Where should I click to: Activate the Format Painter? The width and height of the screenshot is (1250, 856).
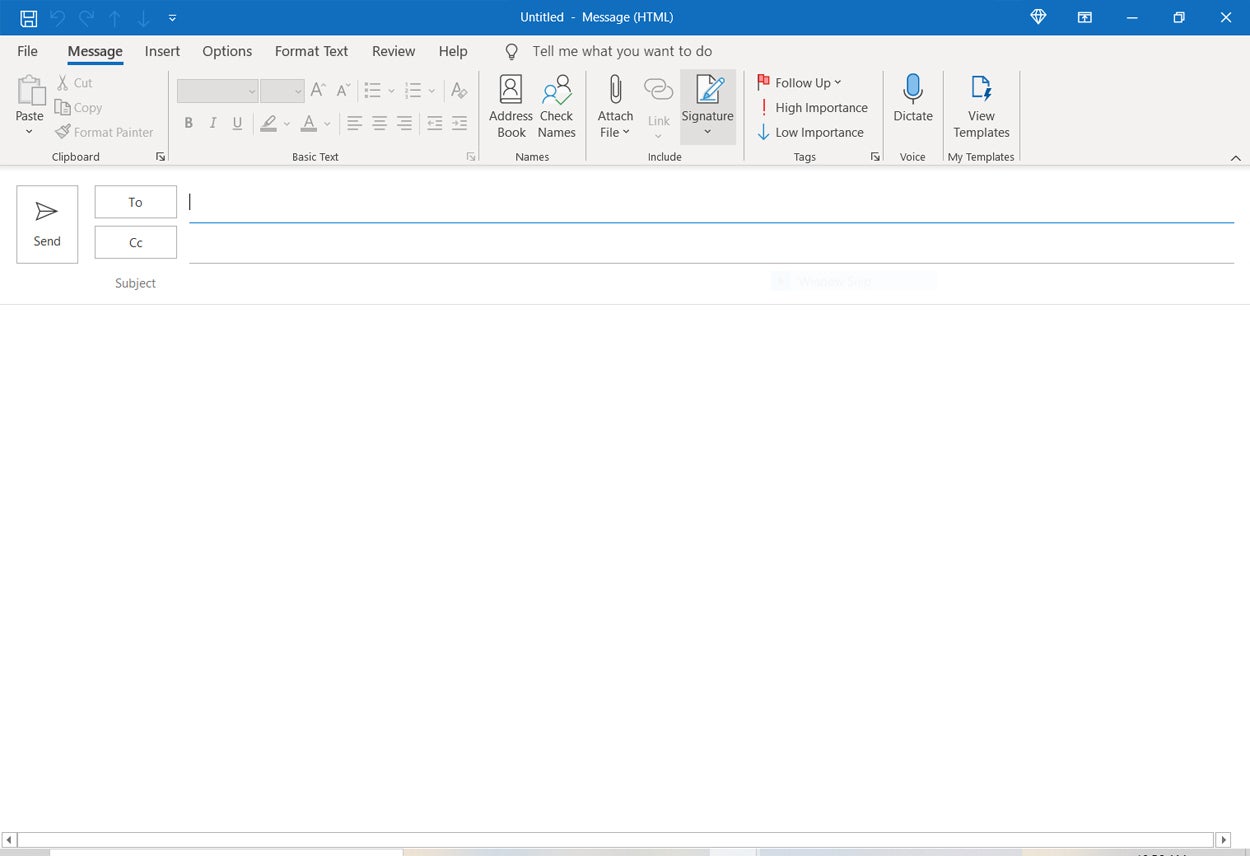(104, 132)
